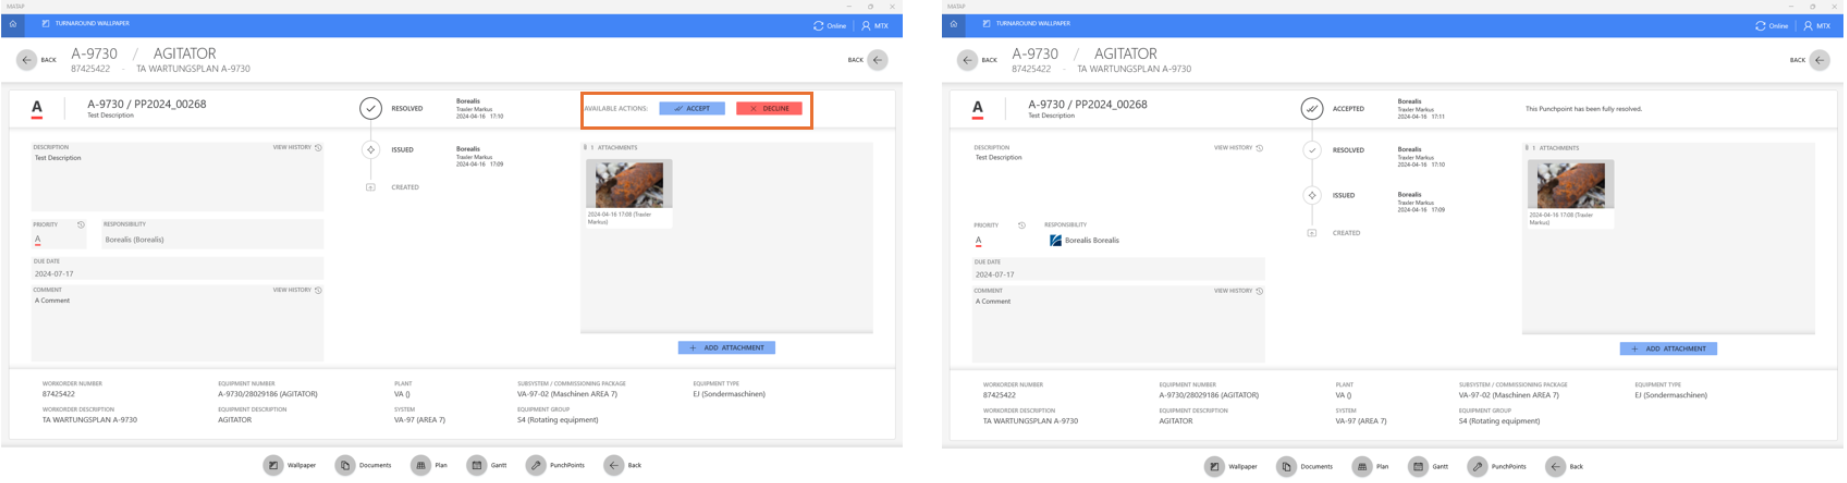1847x483 pixels.
Task: Open Documents icon in left window footer
Action: [x=345, y=465]
